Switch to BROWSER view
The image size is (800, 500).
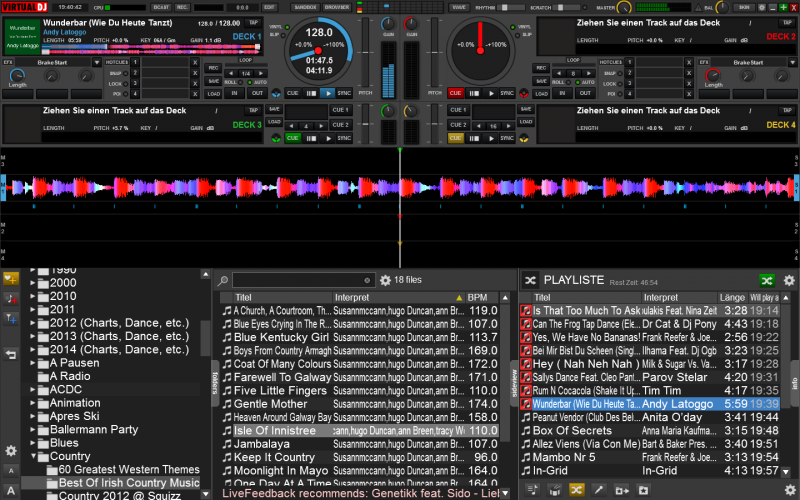(x=337, y=7)
